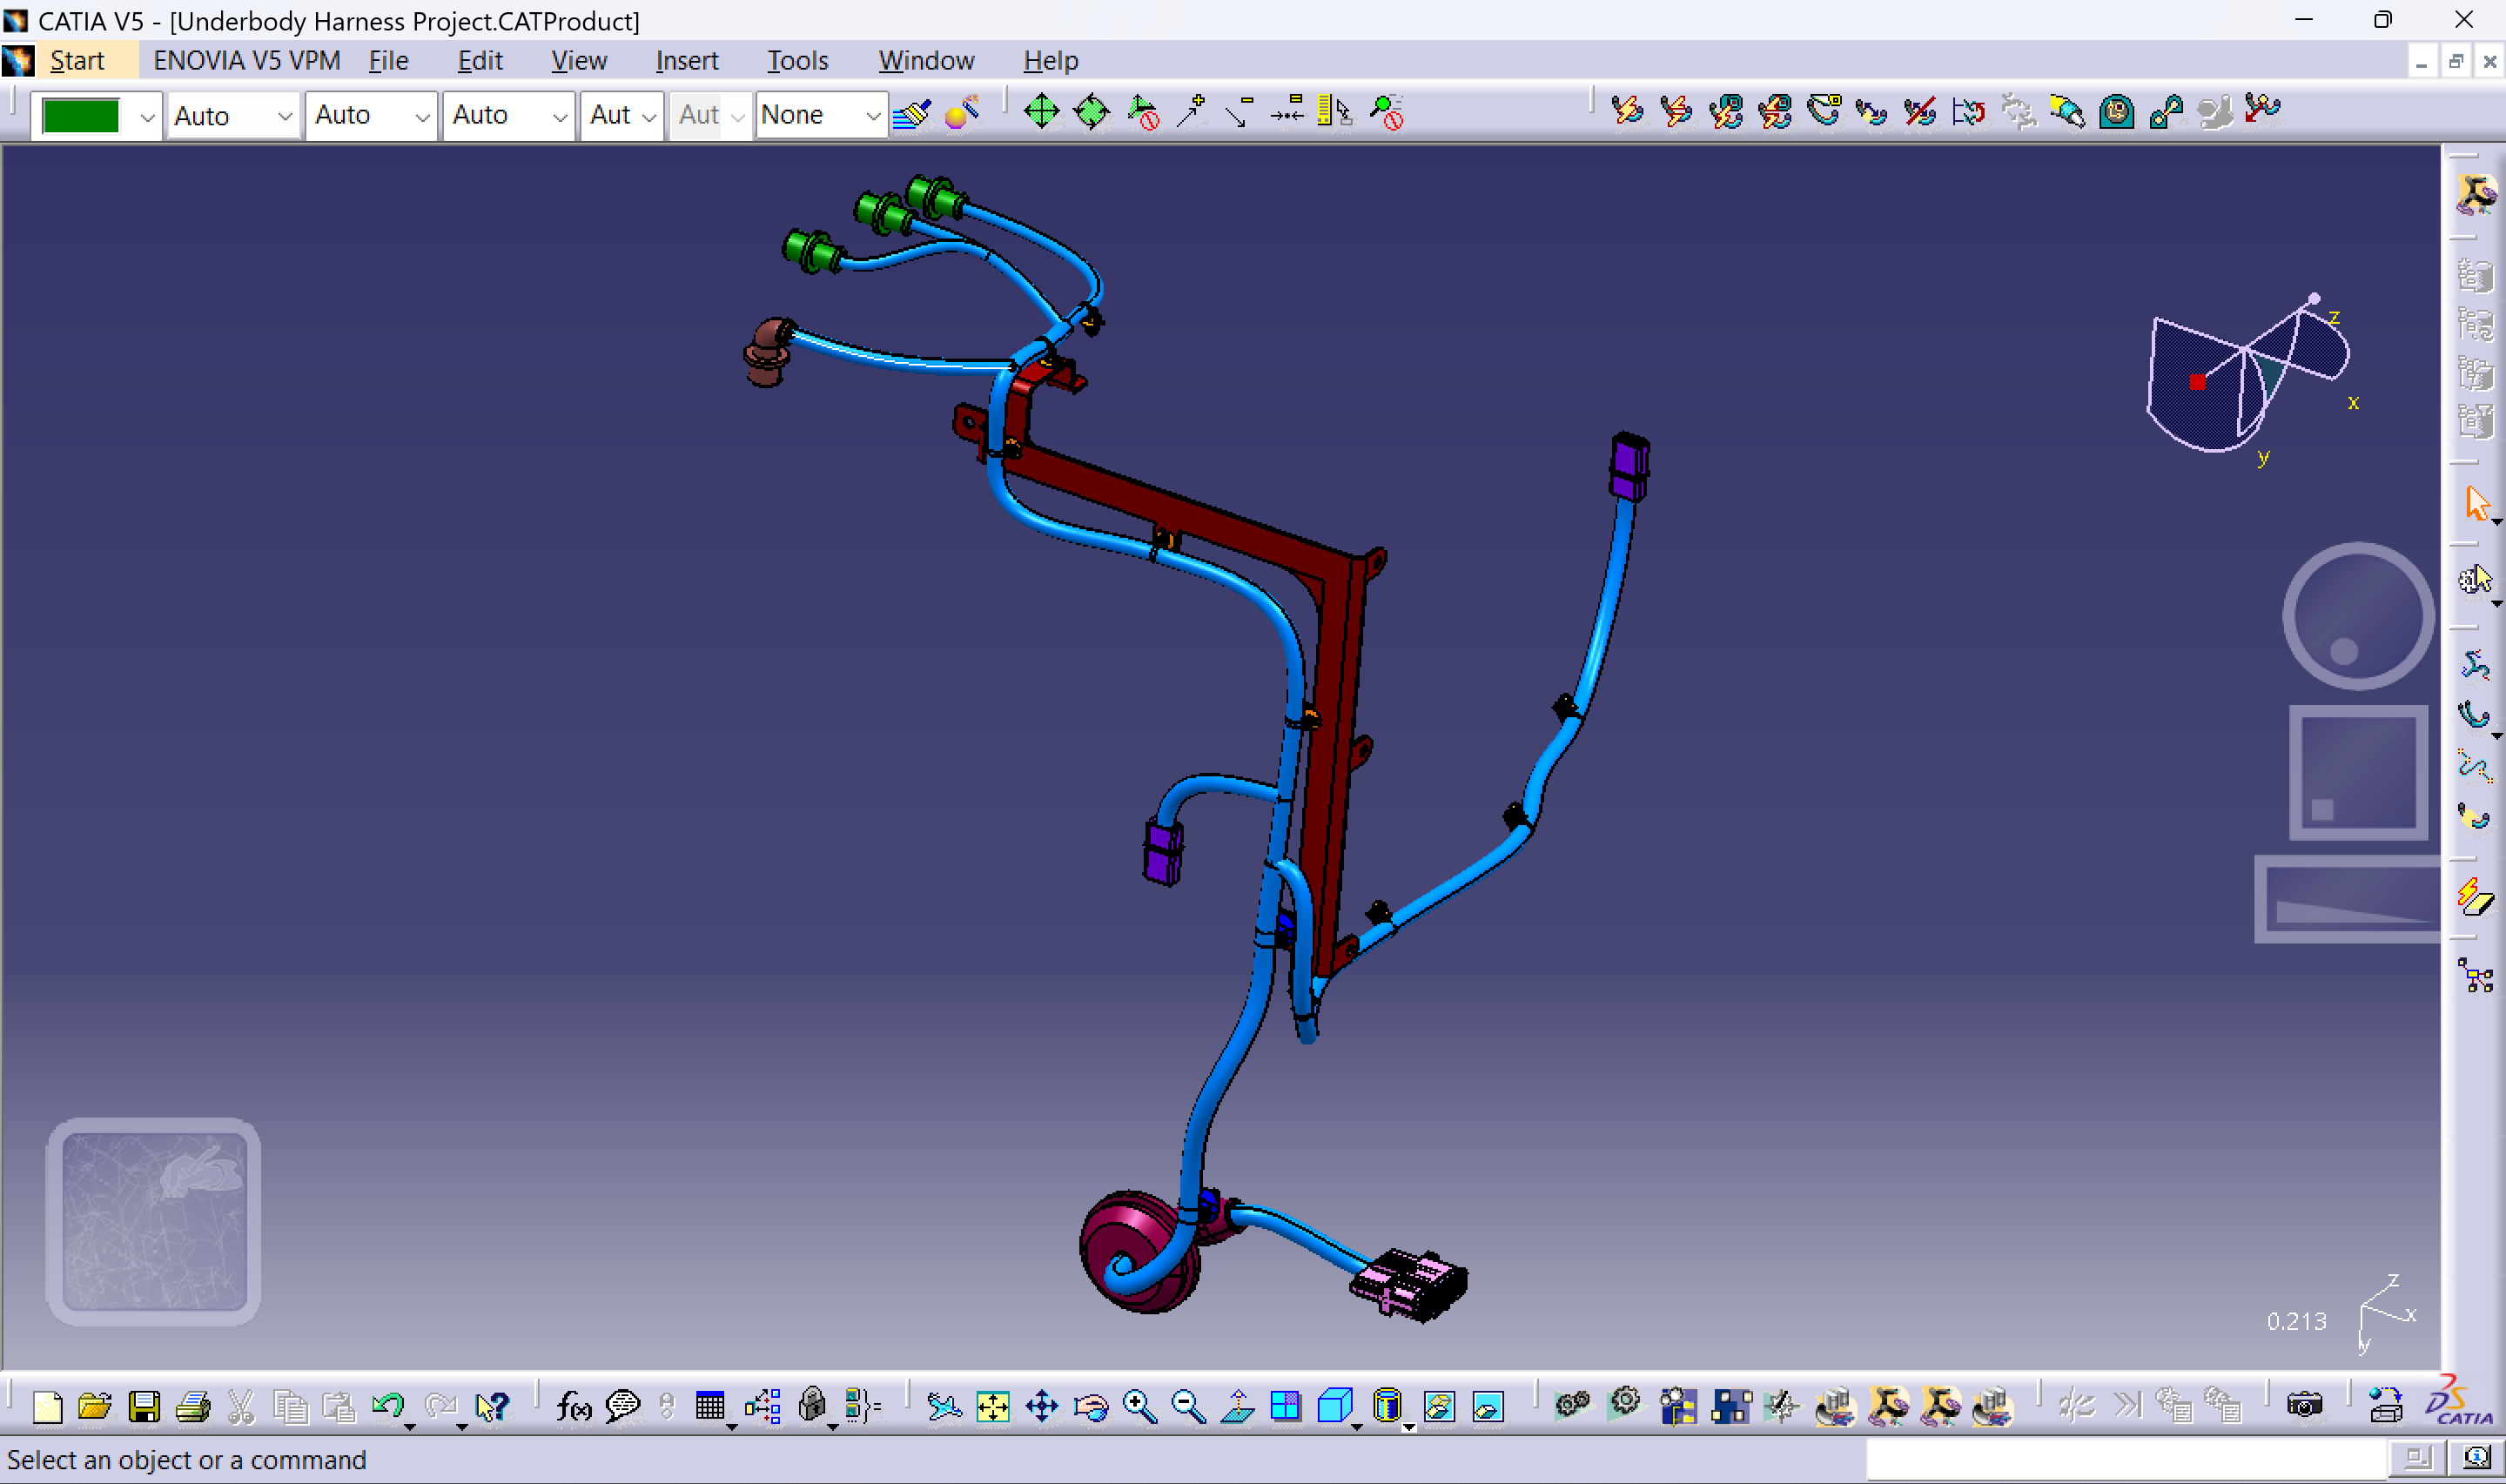The width and height of the screenshot is (2506, 1484).
Task: Toggle the Rotate hand view mode icon
Action: tap(1090, 1406)
